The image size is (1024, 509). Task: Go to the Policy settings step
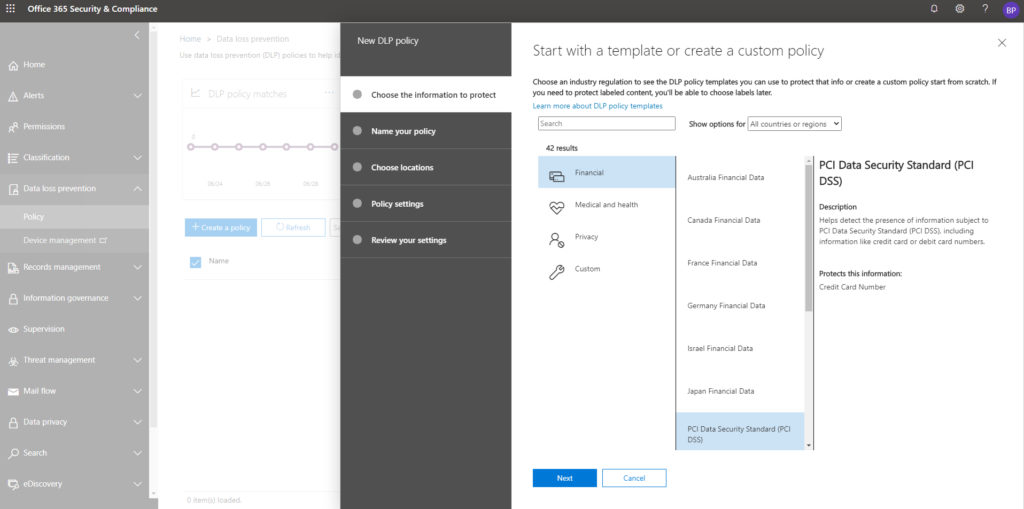coord(426,204)
